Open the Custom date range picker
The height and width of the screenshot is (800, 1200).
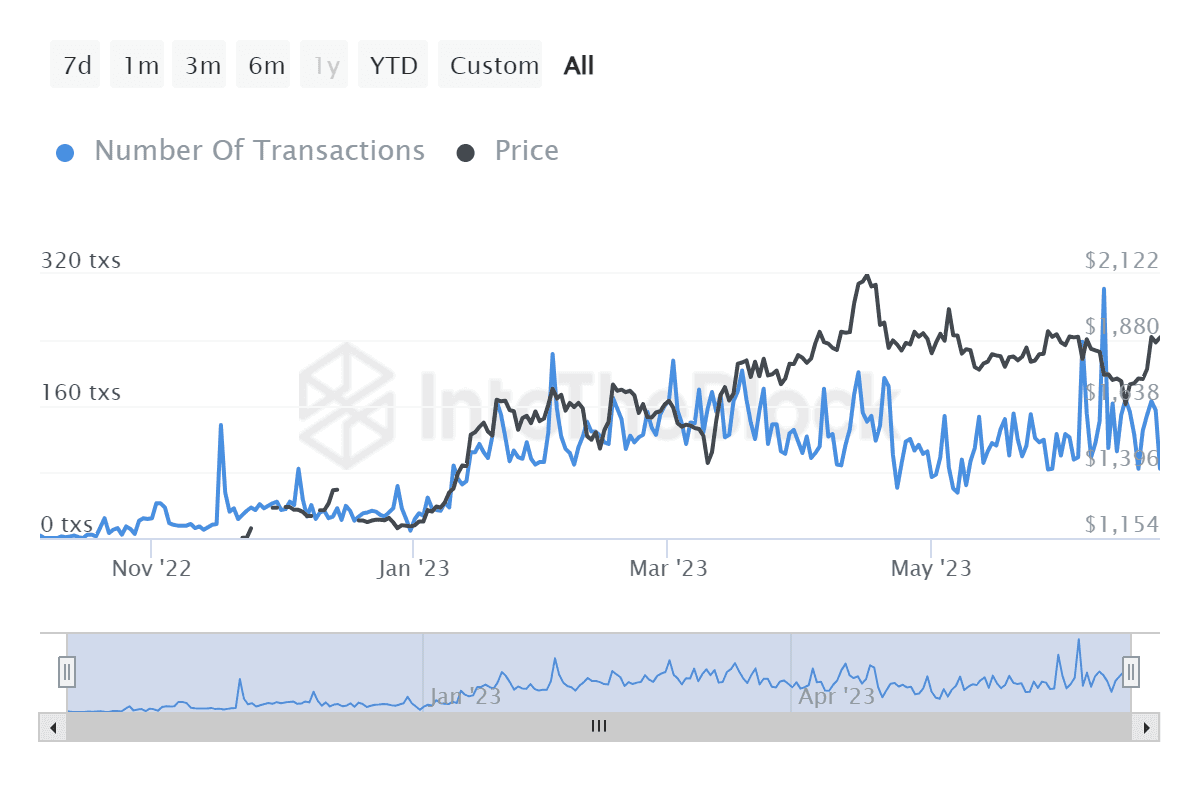tap(494, 66)
